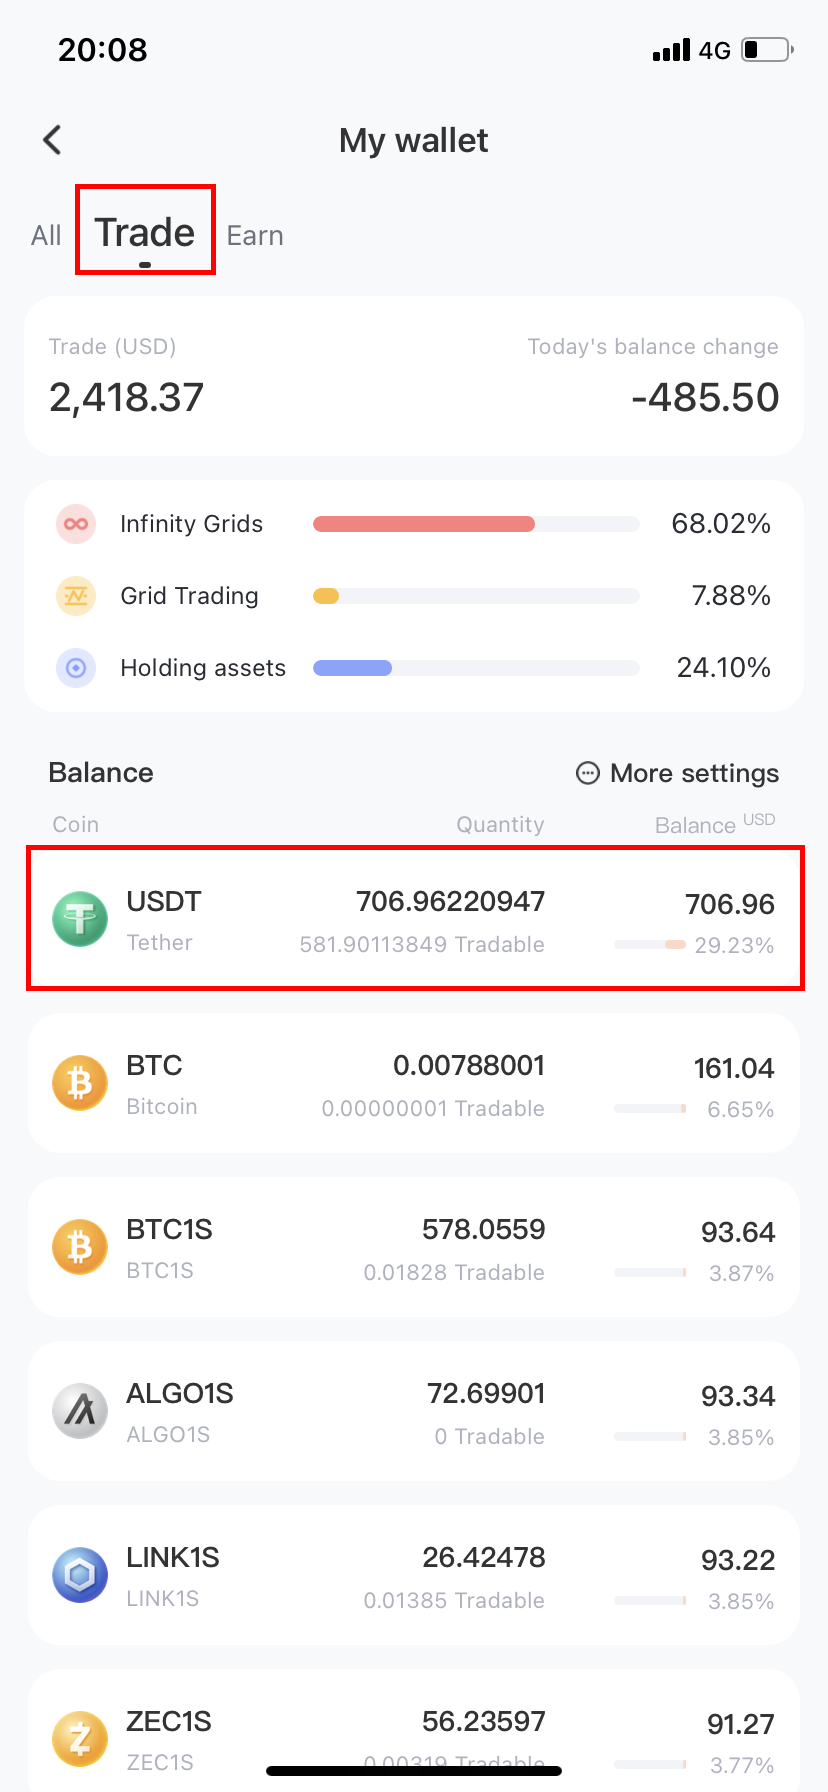The image size is (828, 1792).
Task: Select the Trade tab
Action: click(x=145, y=233)
